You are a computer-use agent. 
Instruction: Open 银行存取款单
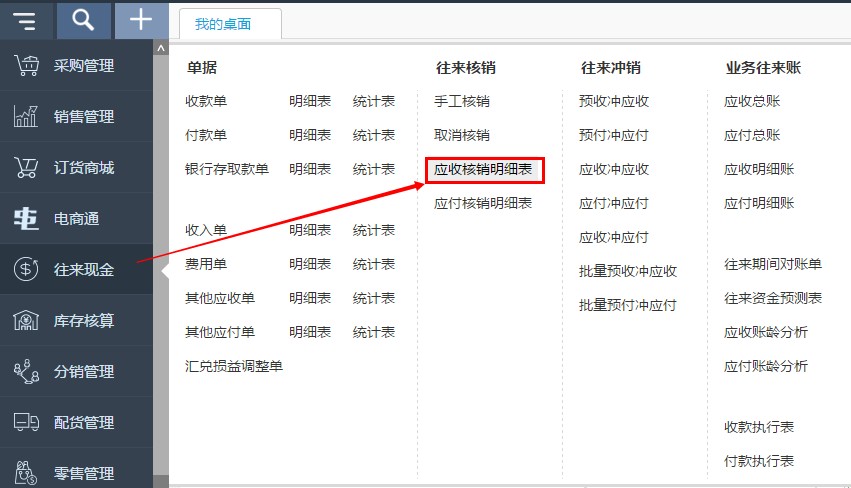(x=227, y=169)
